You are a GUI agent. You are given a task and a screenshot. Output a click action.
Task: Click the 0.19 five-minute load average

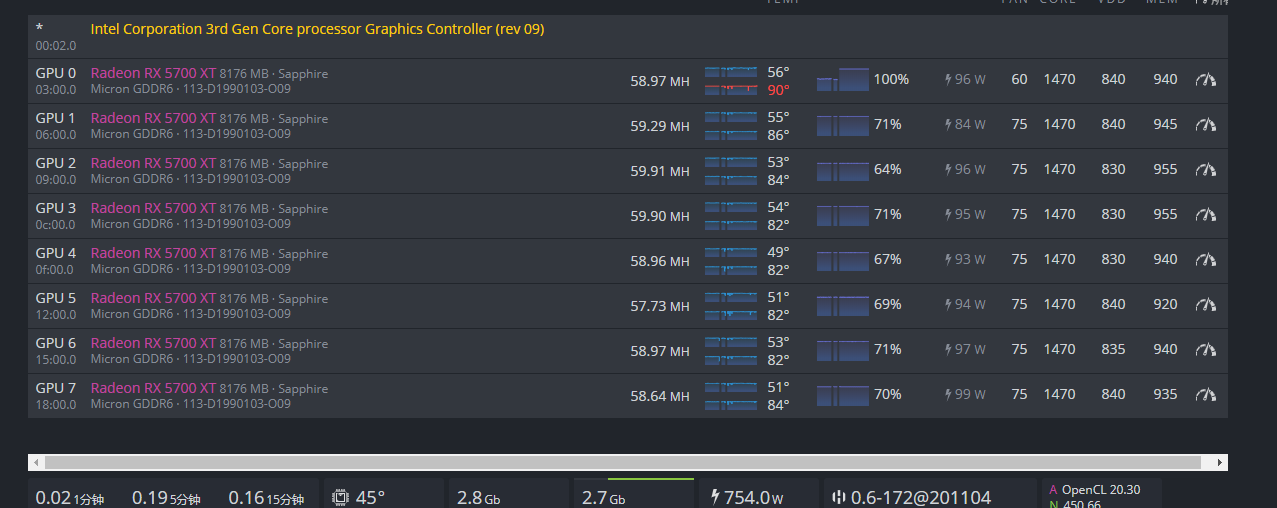coord(167,497)
